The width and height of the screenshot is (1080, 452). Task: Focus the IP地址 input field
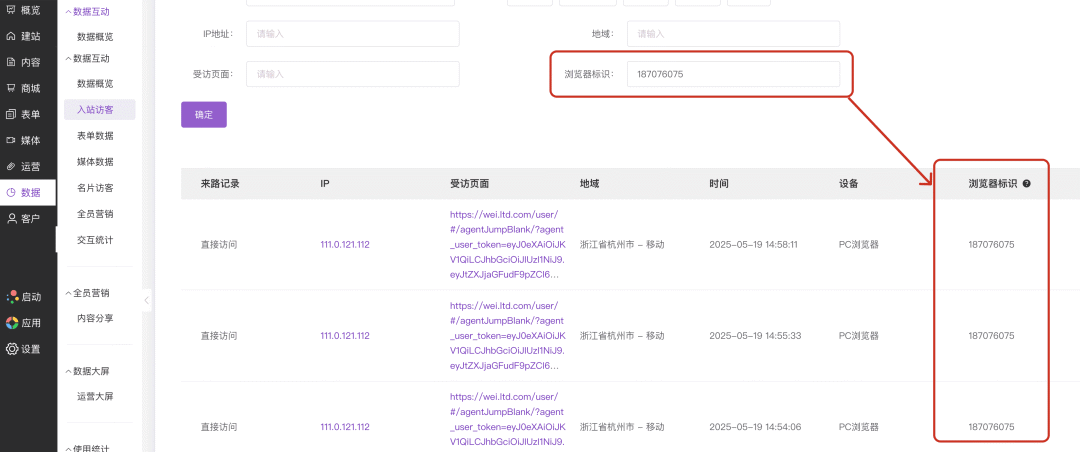point(353,33)
